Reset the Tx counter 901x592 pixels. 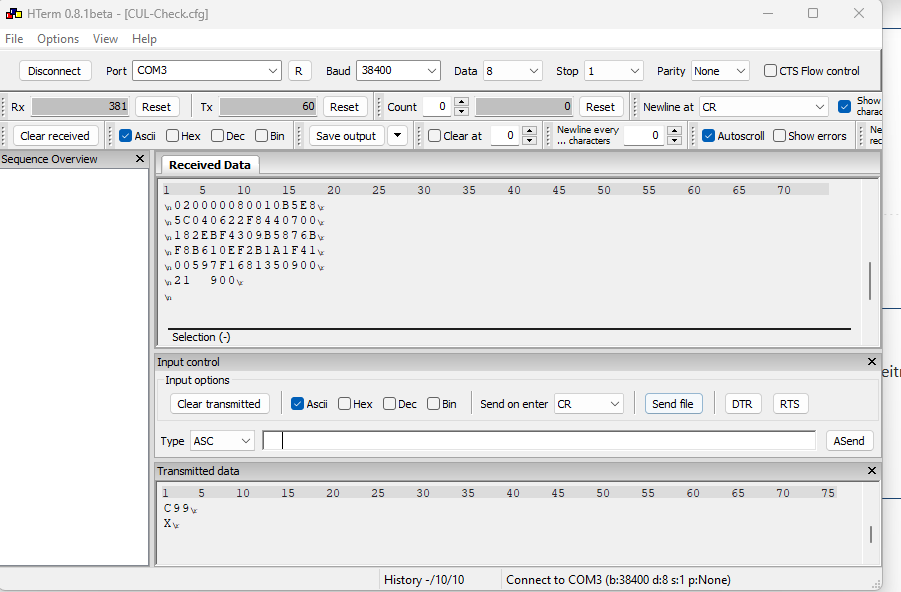(x=344, y=107)
